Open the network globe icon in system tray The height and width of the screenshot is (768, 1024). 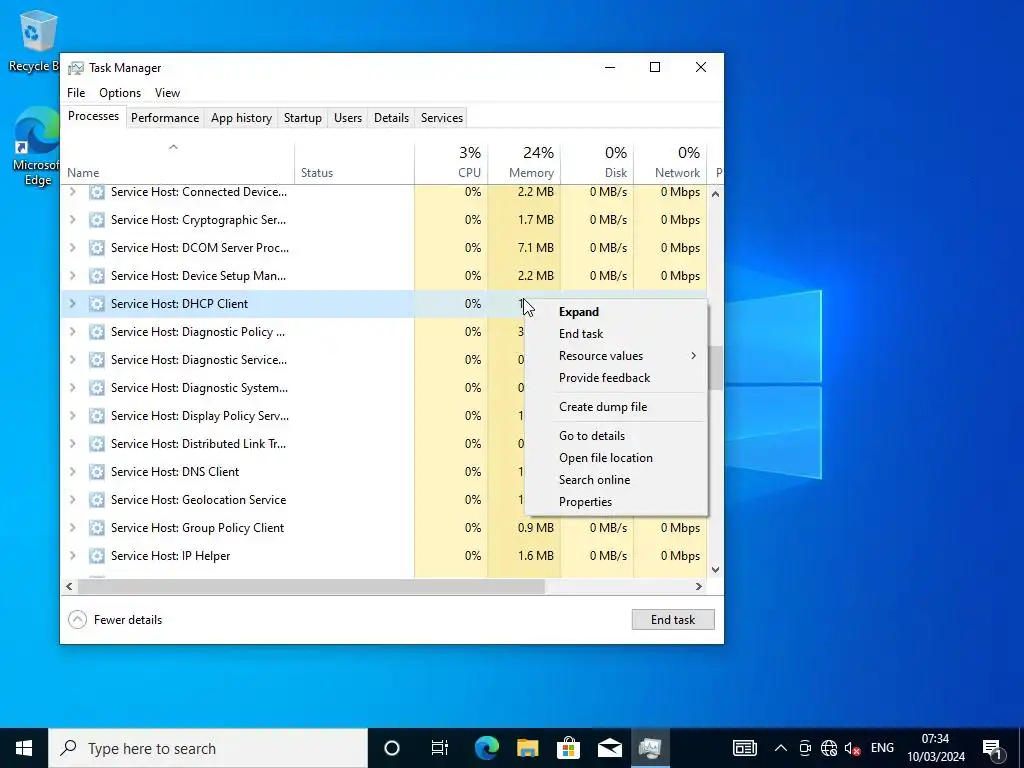(x=829, y=748)
